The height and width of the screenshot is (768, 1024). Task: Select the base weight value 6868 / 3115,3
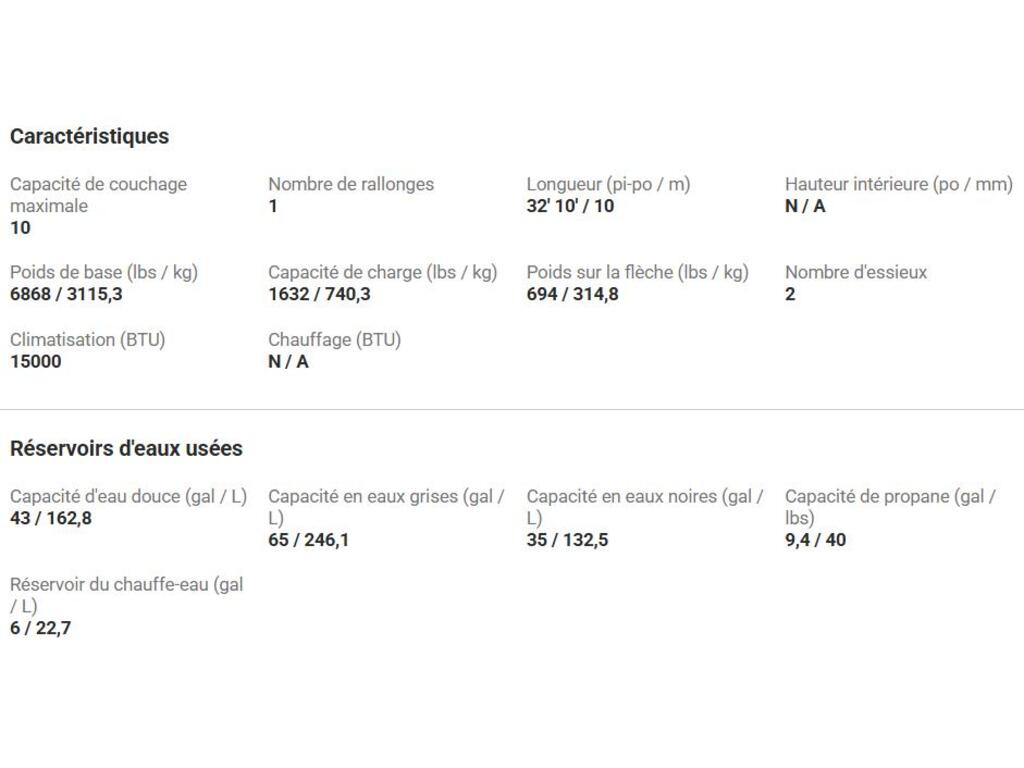(x=66, y=294)
